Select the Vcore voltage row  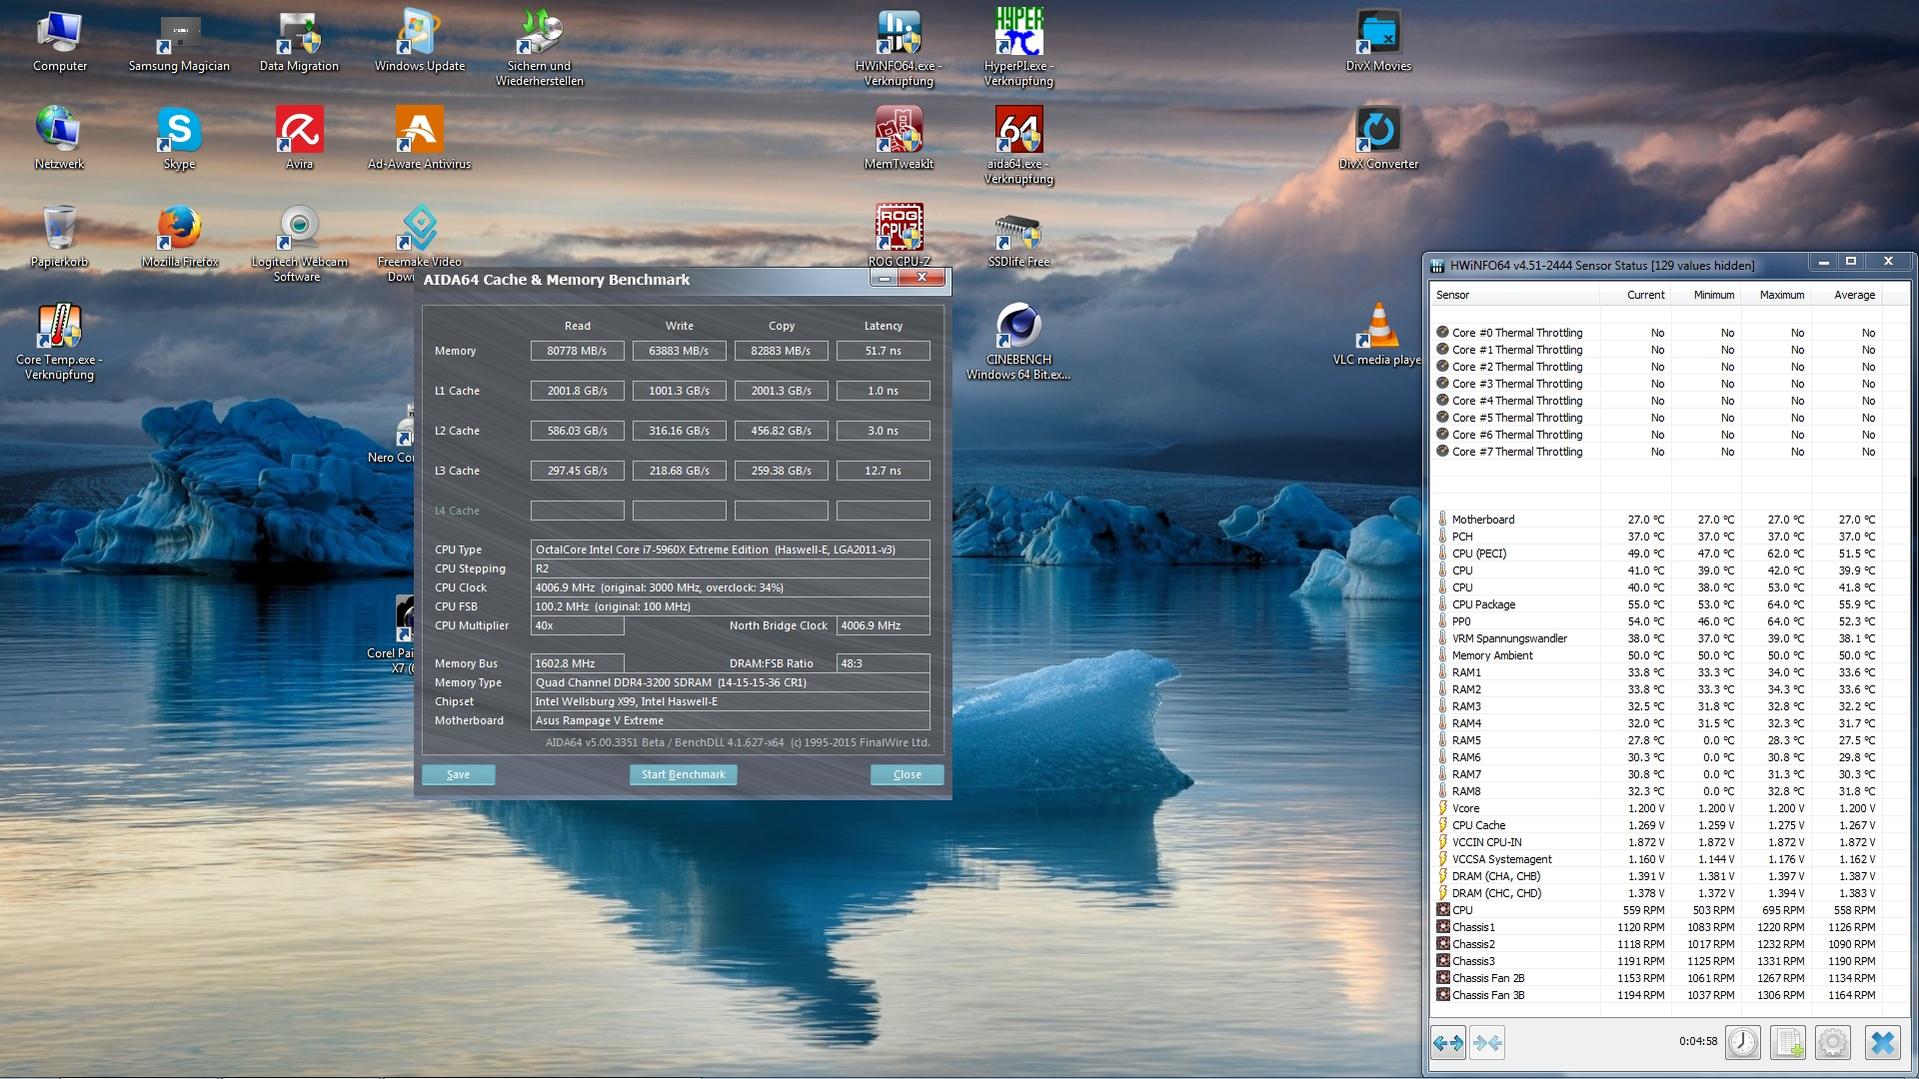coord(1656,809)
